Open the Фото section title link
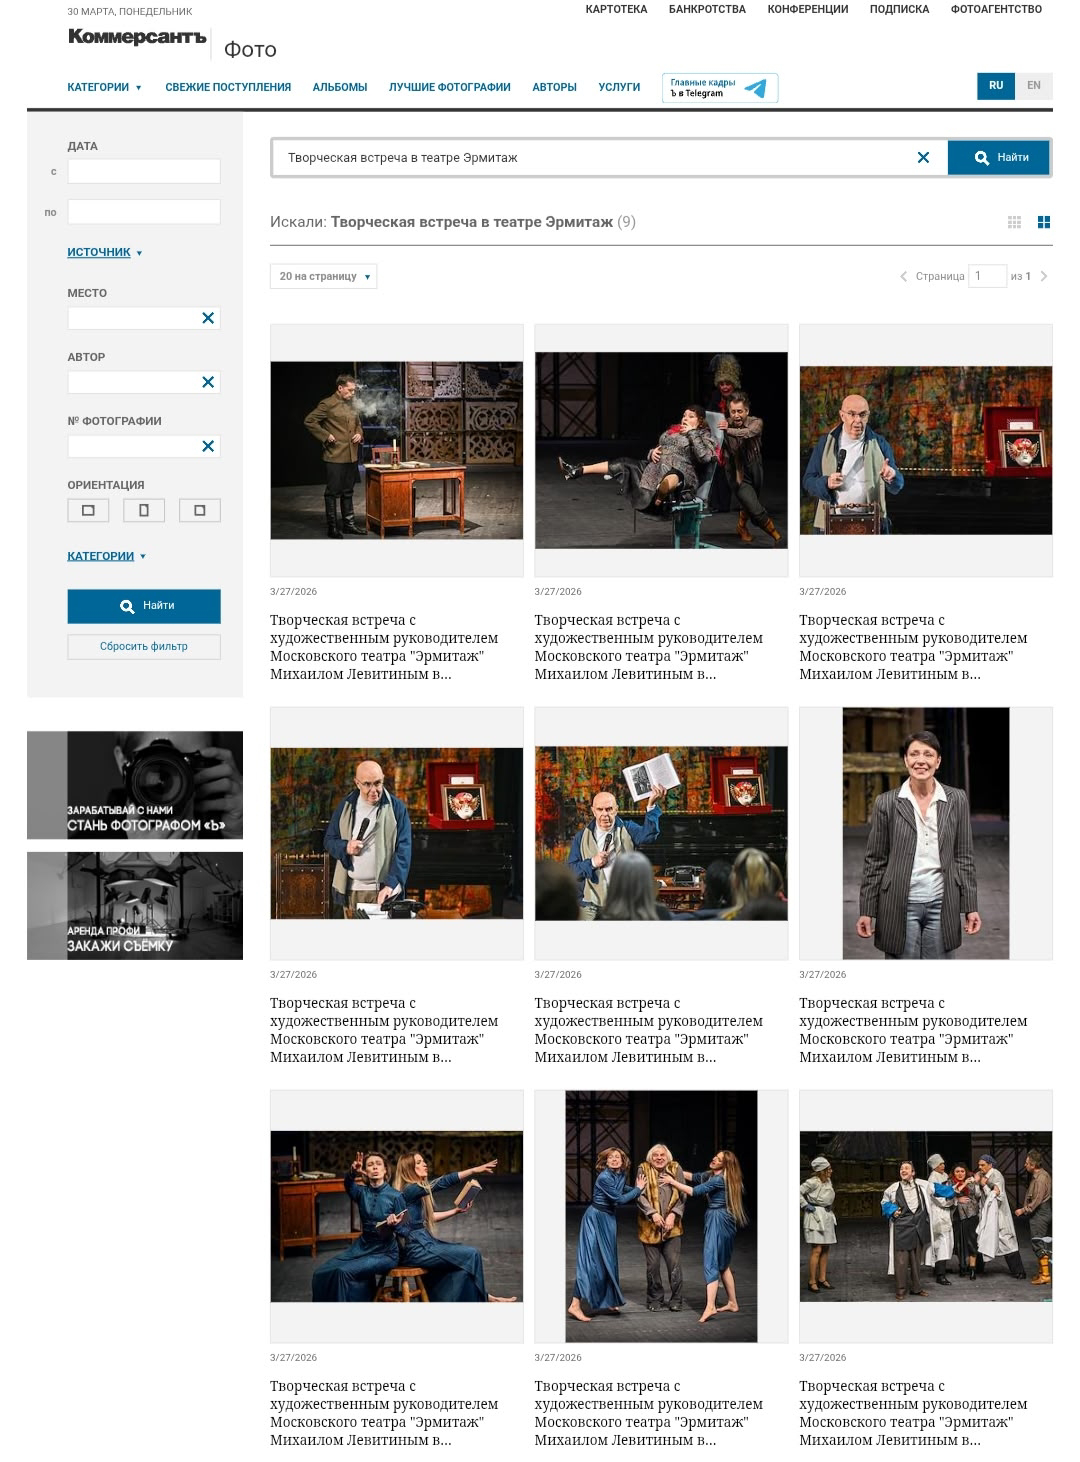The width and height of the screenshot is (1080, 1462). point(250,49)
